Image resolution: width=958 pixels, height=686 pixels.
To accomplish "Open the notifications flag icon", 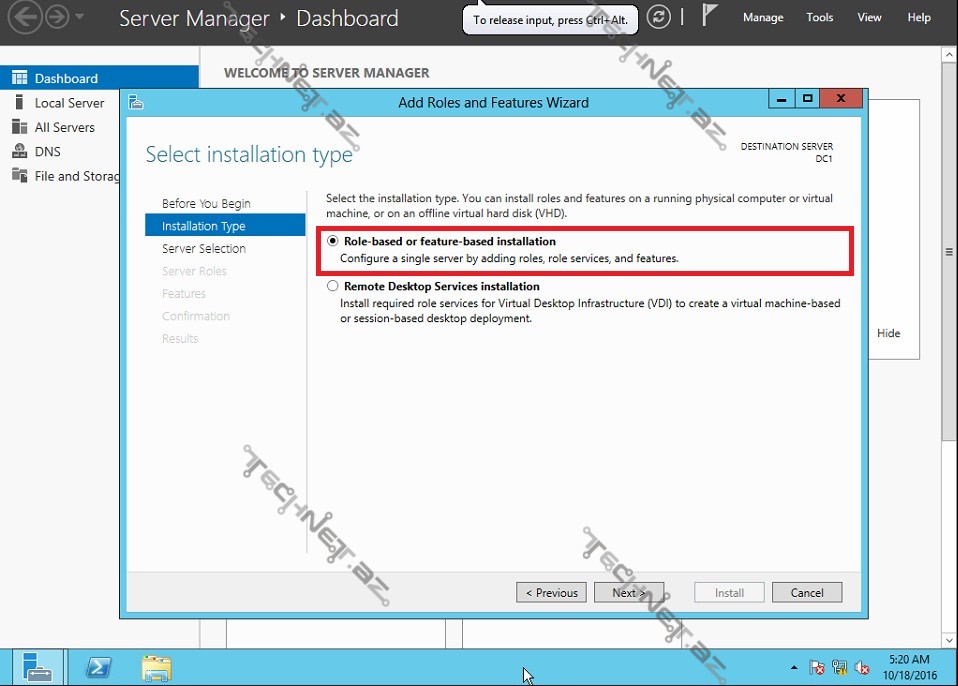I will coord(710,17).
